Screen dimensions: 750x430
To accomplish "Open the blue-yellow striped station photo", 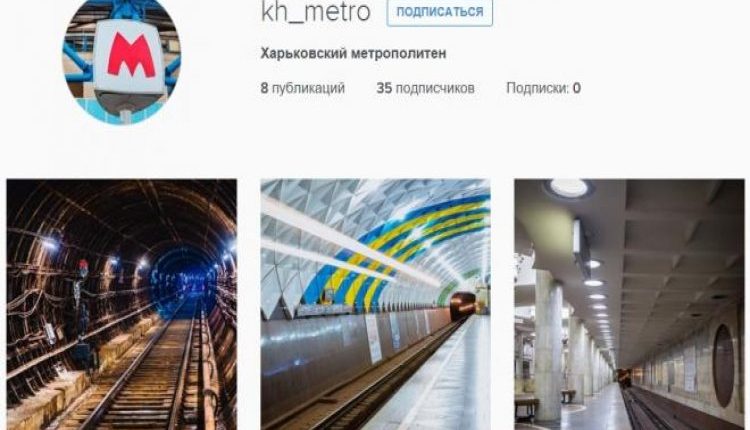I will pos(375,304).
